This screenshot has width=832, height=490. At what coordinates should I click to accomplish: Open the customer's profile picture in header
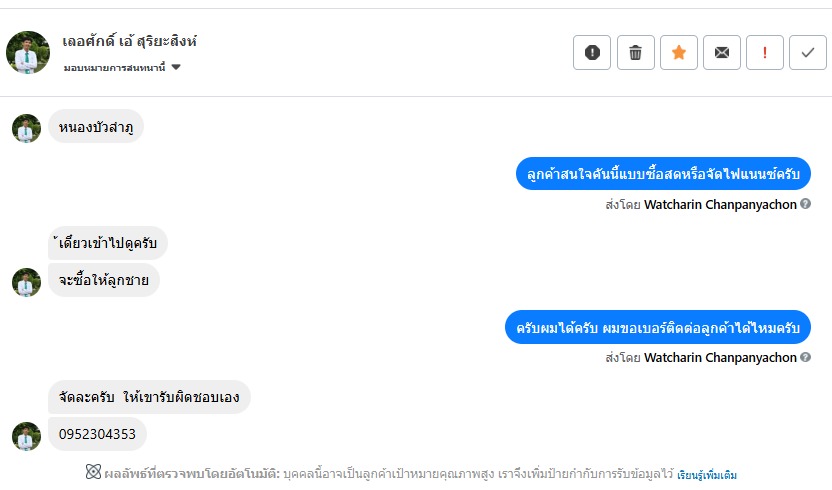[x=28, y=52]
